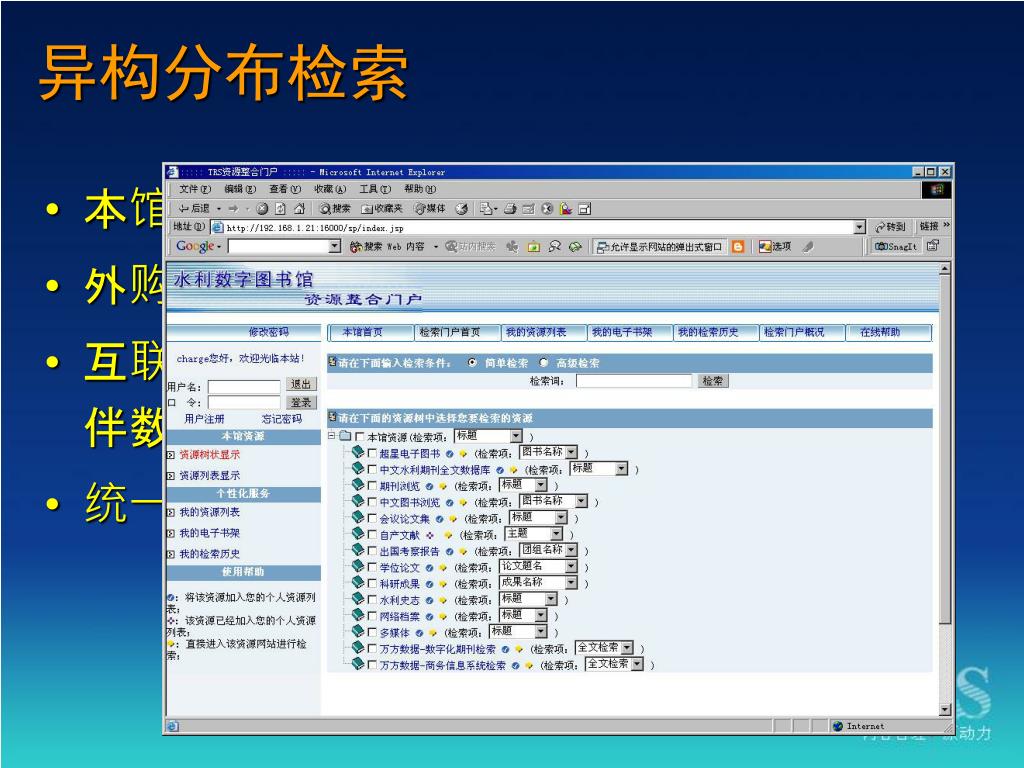Open 团组名称 dropdown for 出国考察报告

pos(549,550)
